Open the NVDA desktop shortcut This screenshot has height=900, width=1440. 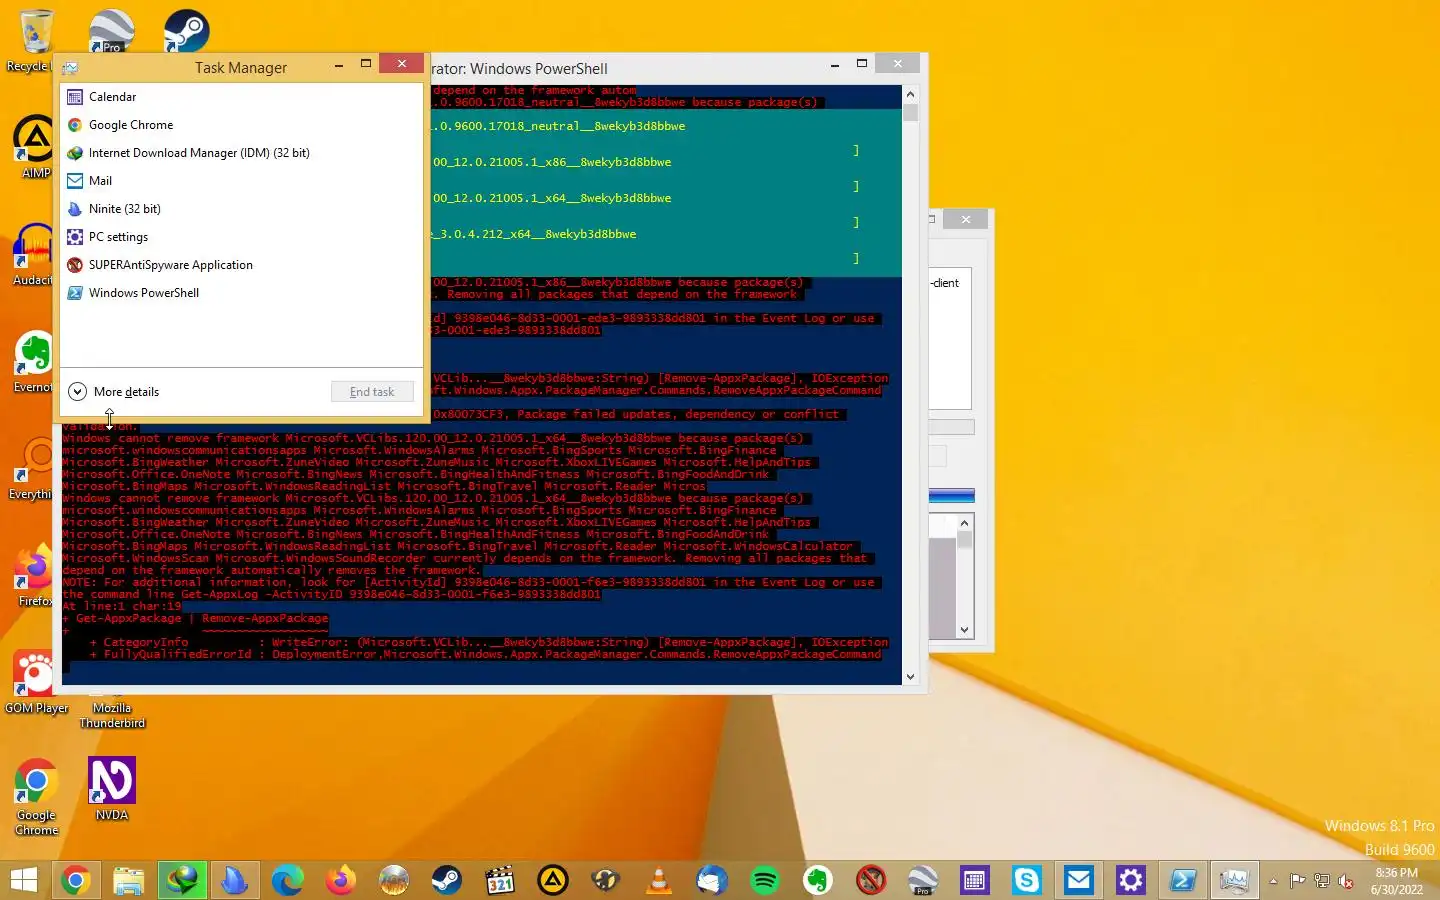112,789
